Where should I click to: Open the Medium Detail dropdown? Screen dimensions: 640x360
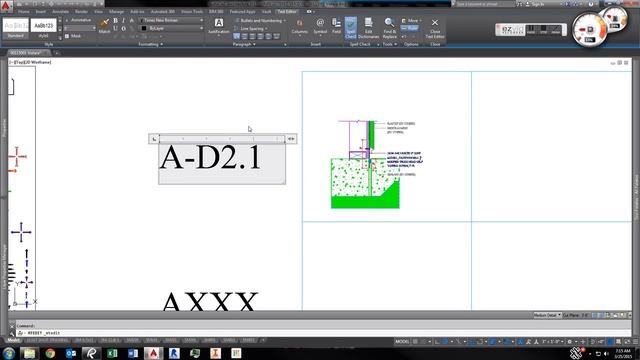point(547,315)
